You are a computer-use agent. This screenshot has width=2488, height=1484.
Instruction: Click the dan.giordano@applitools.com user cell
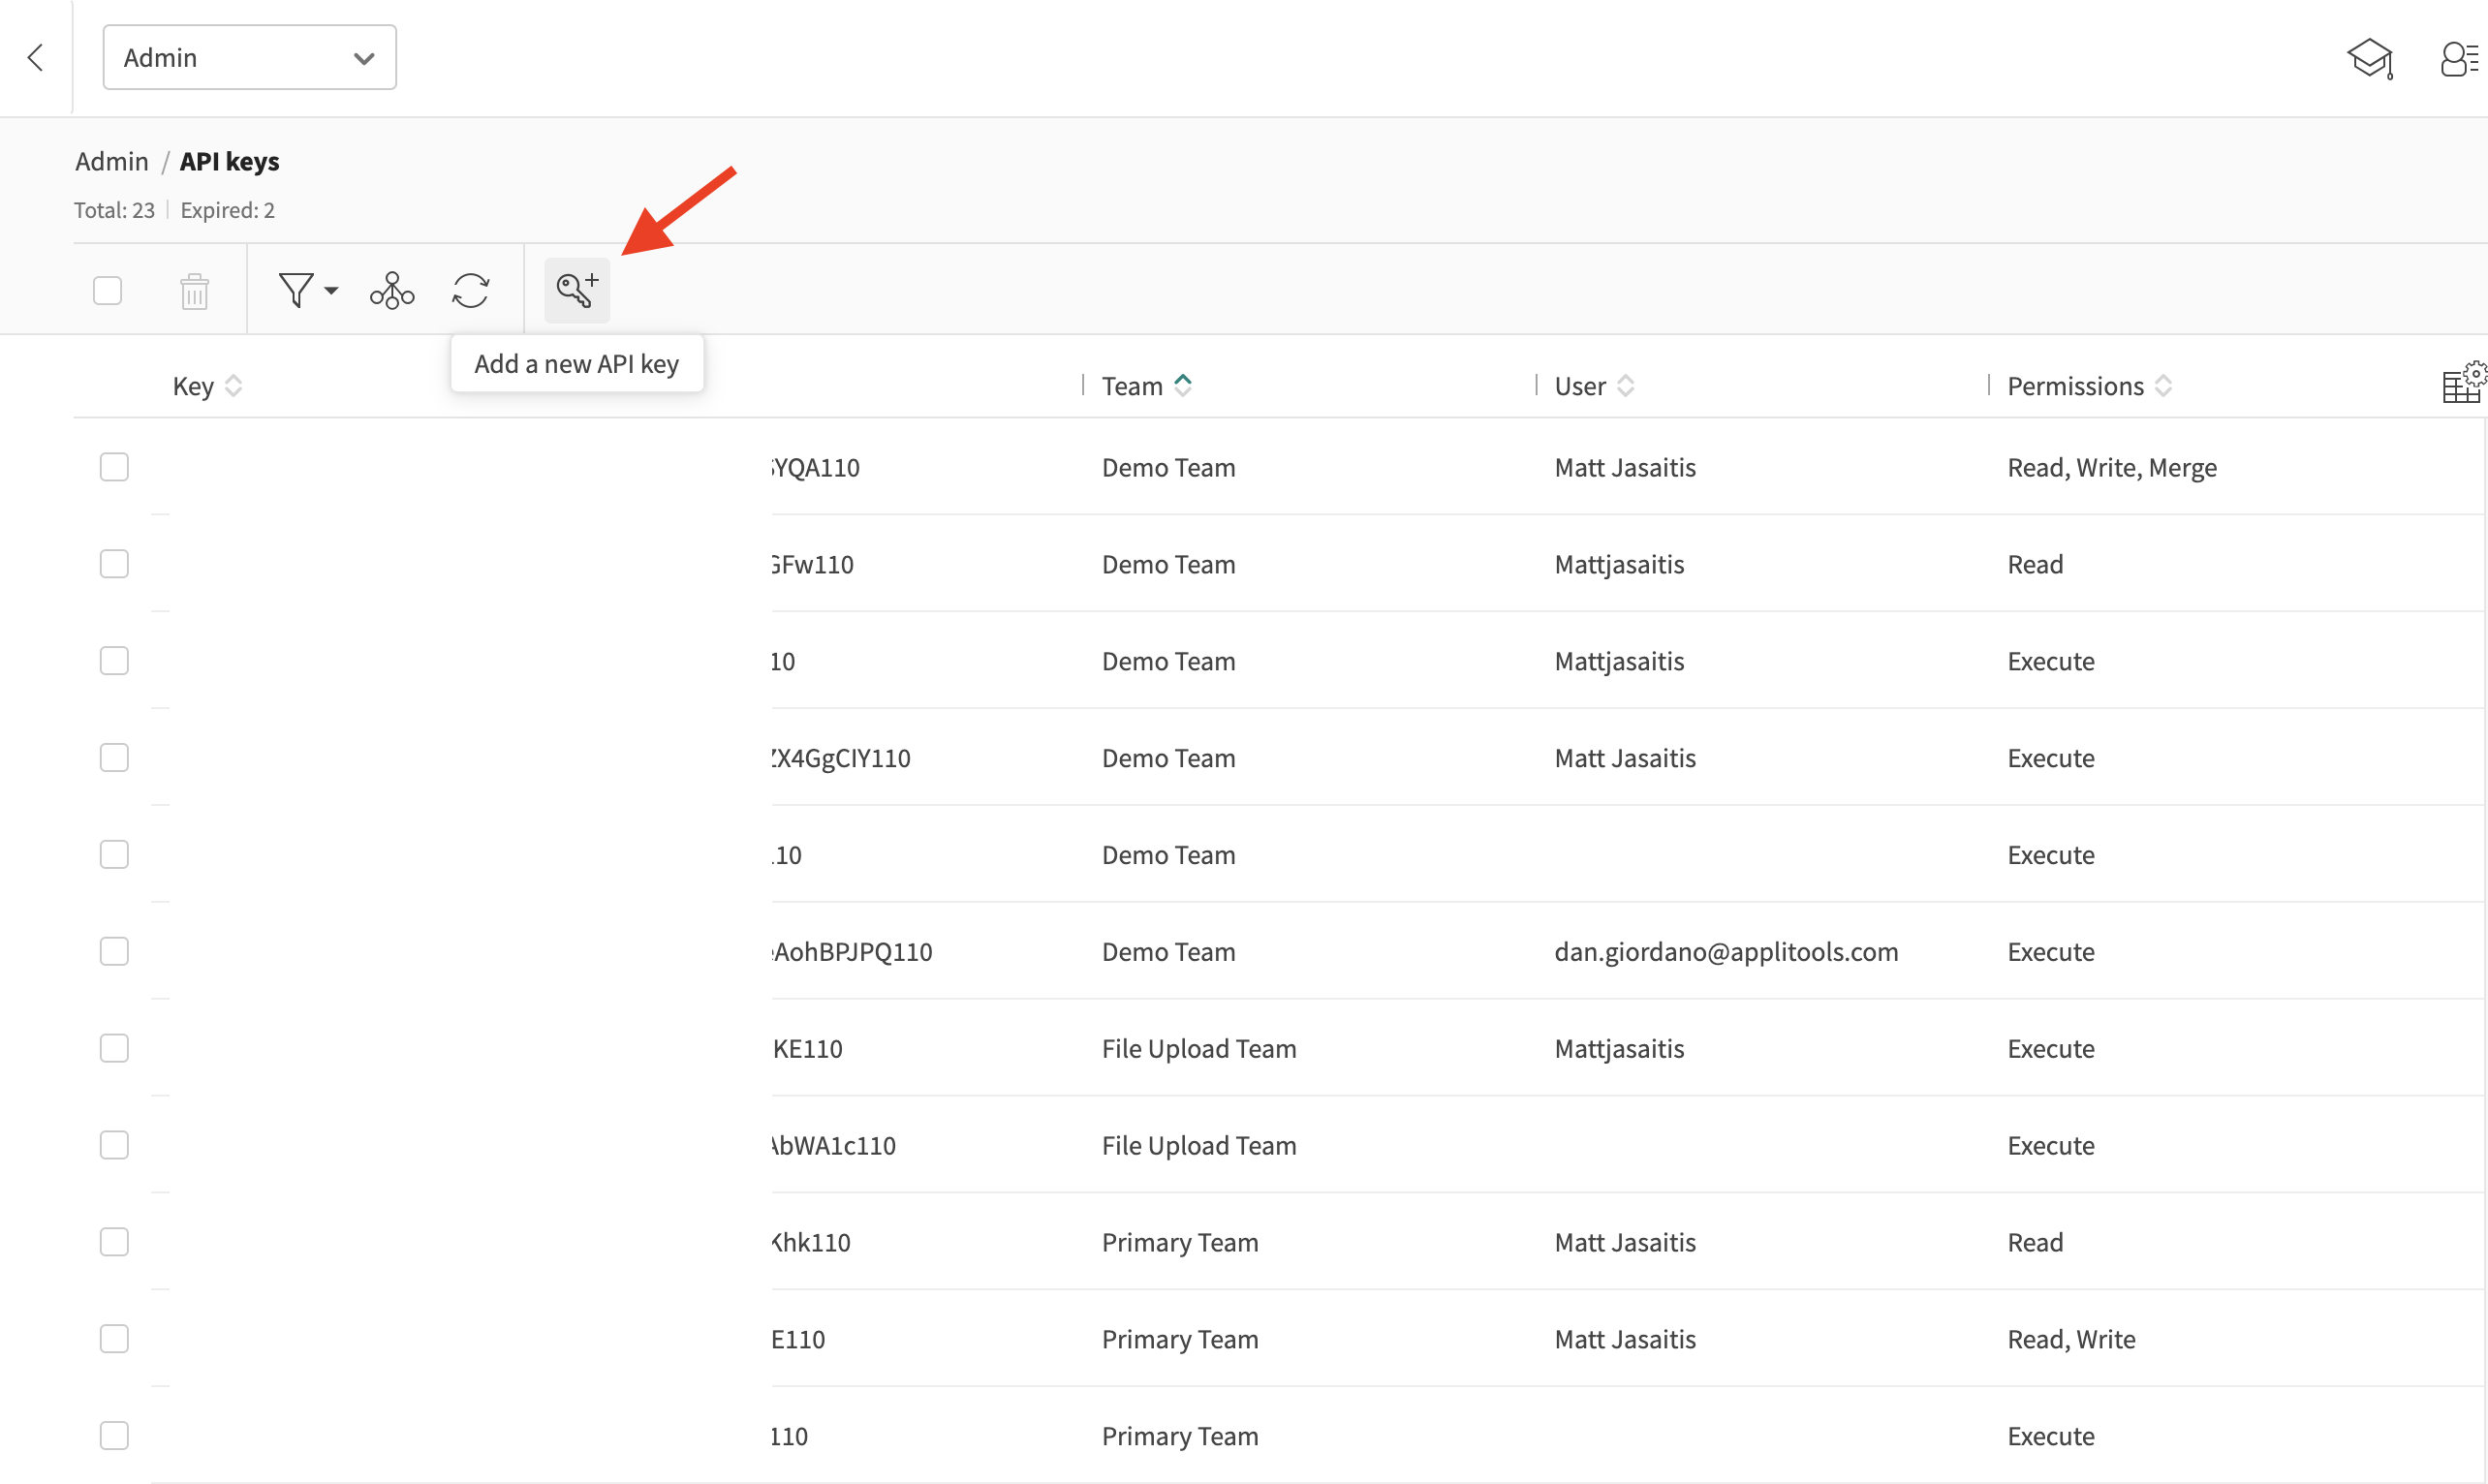[x=1726, y=952]
